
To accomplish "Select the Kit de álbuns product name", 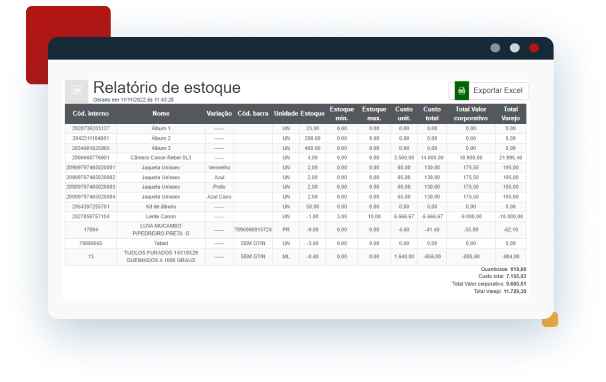I will point(161,207).
